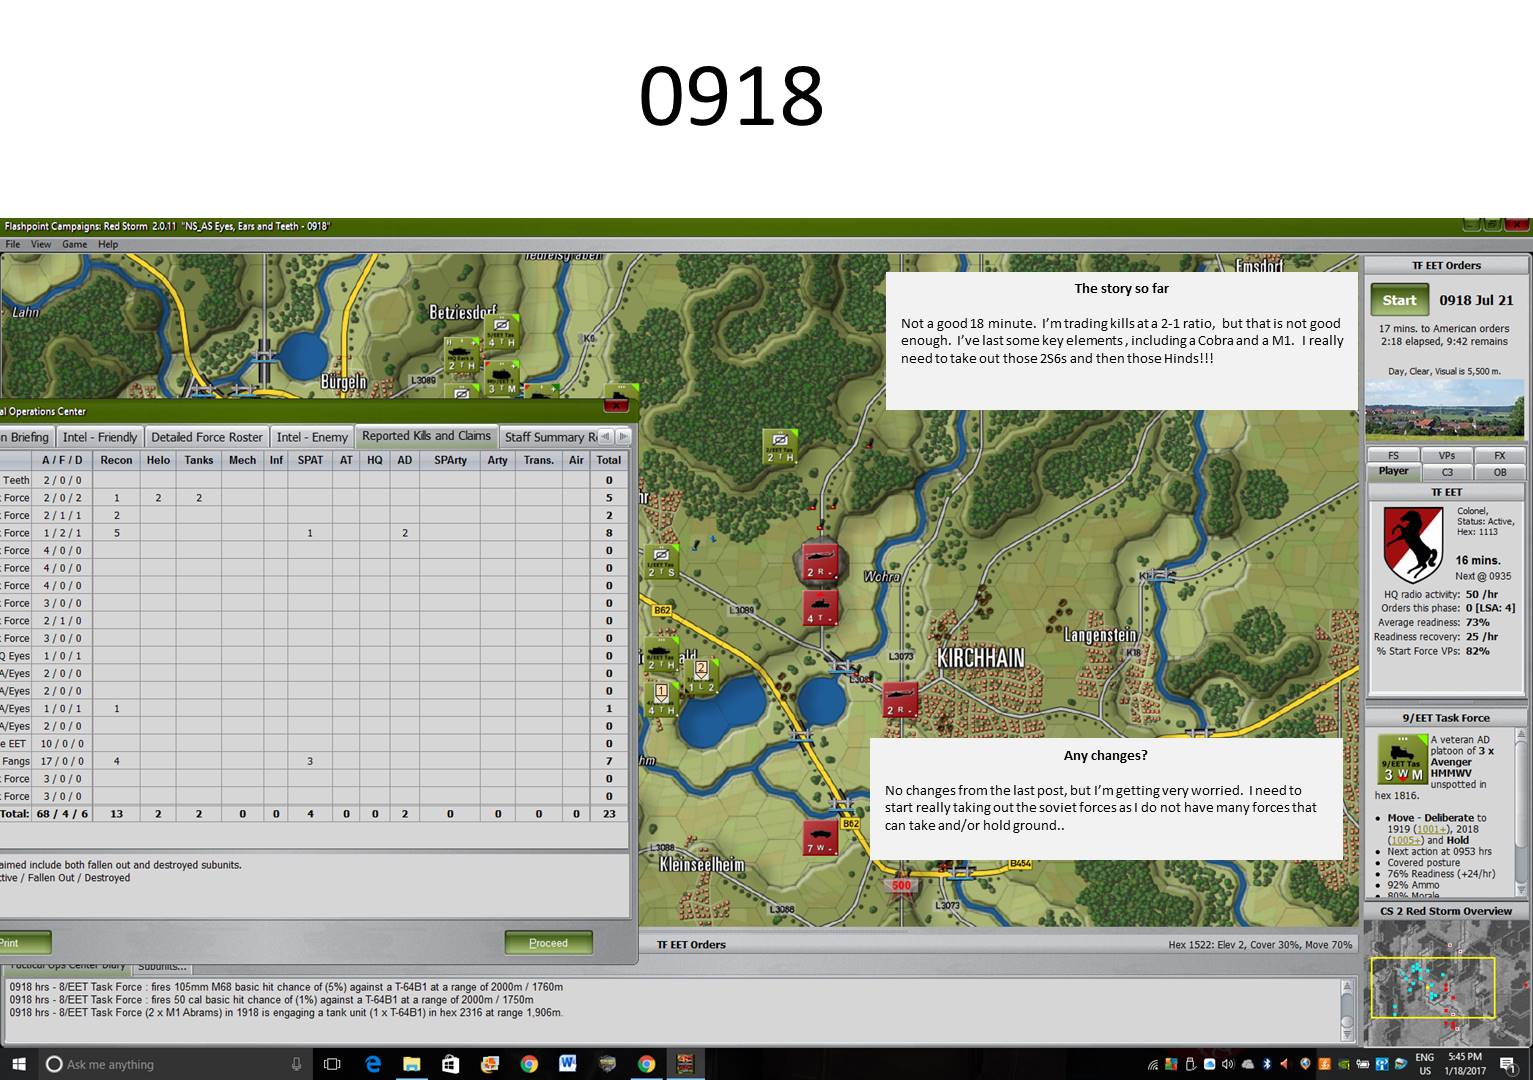Close the Tactical Operations Center dialog
1533x1080 pixels.
(x=614, y=405)
